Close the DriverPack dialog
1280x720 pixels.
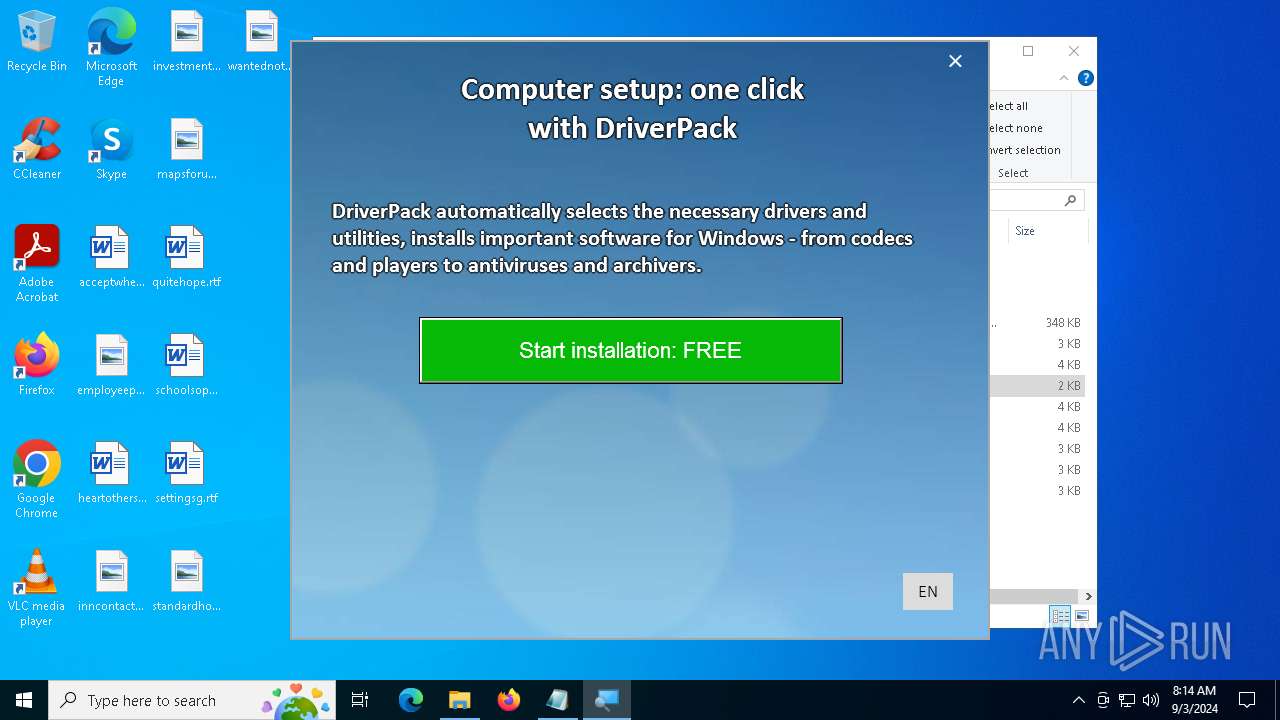(x=955, y=61)
